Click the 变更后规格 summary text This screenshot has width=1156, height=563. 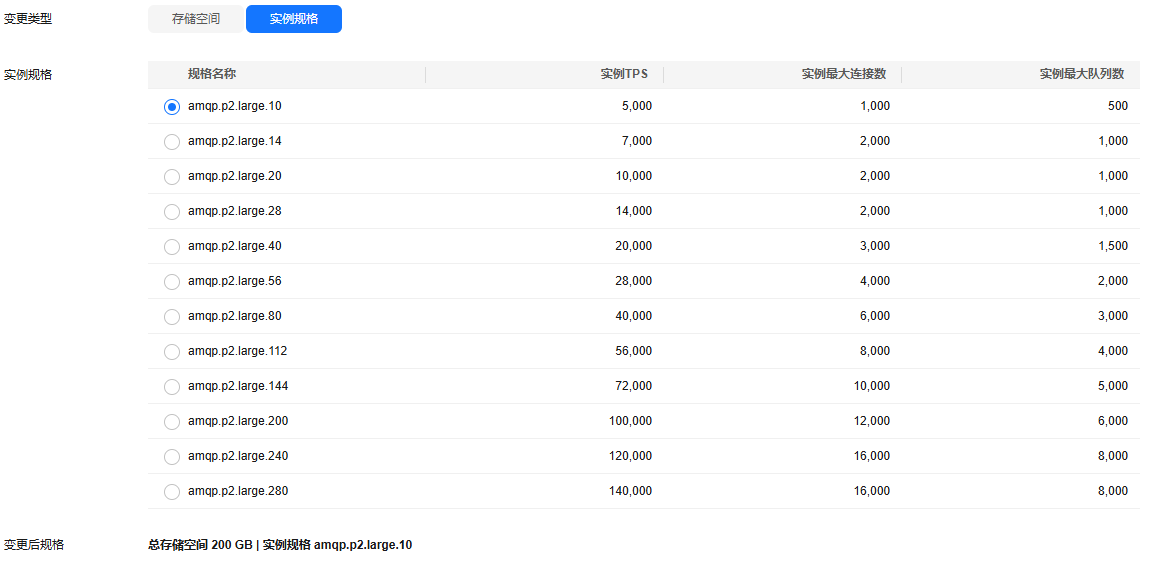click(x=280, y=545)
